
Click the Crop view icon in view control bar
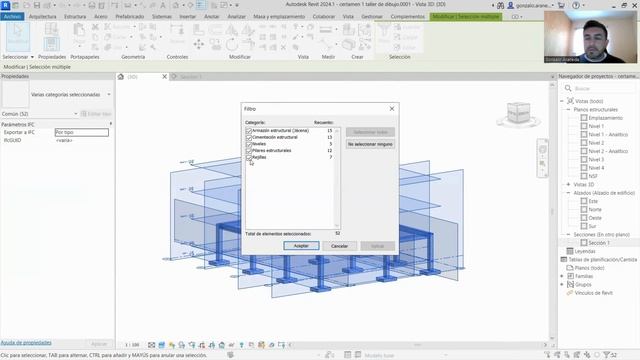point(202,345)
